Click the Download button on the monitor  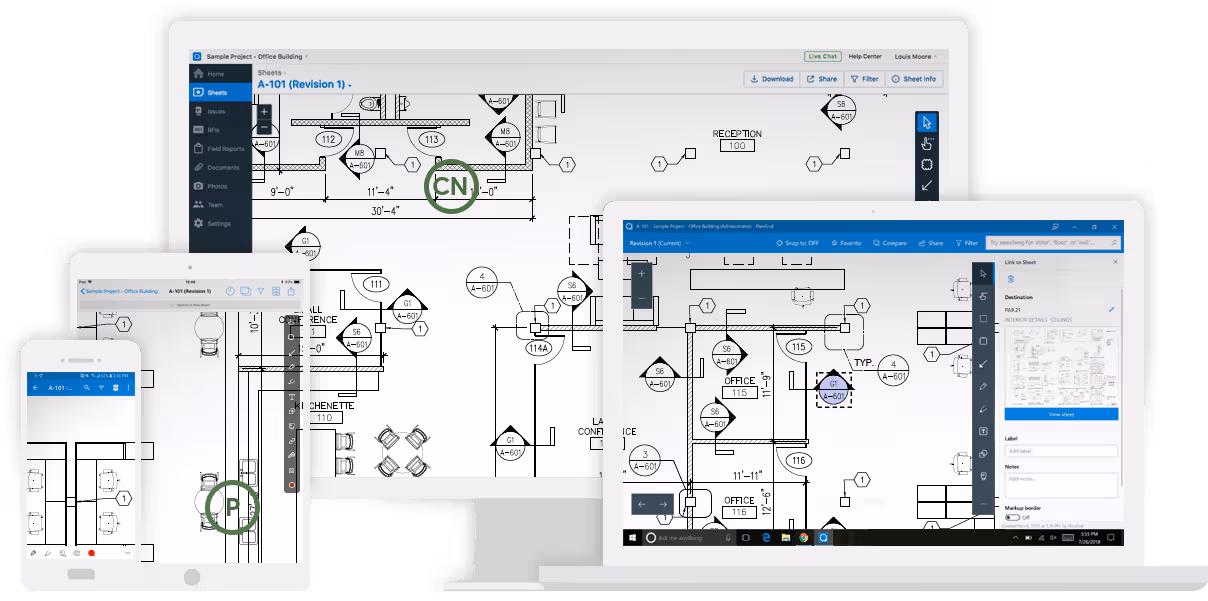(x=771, y=79)
